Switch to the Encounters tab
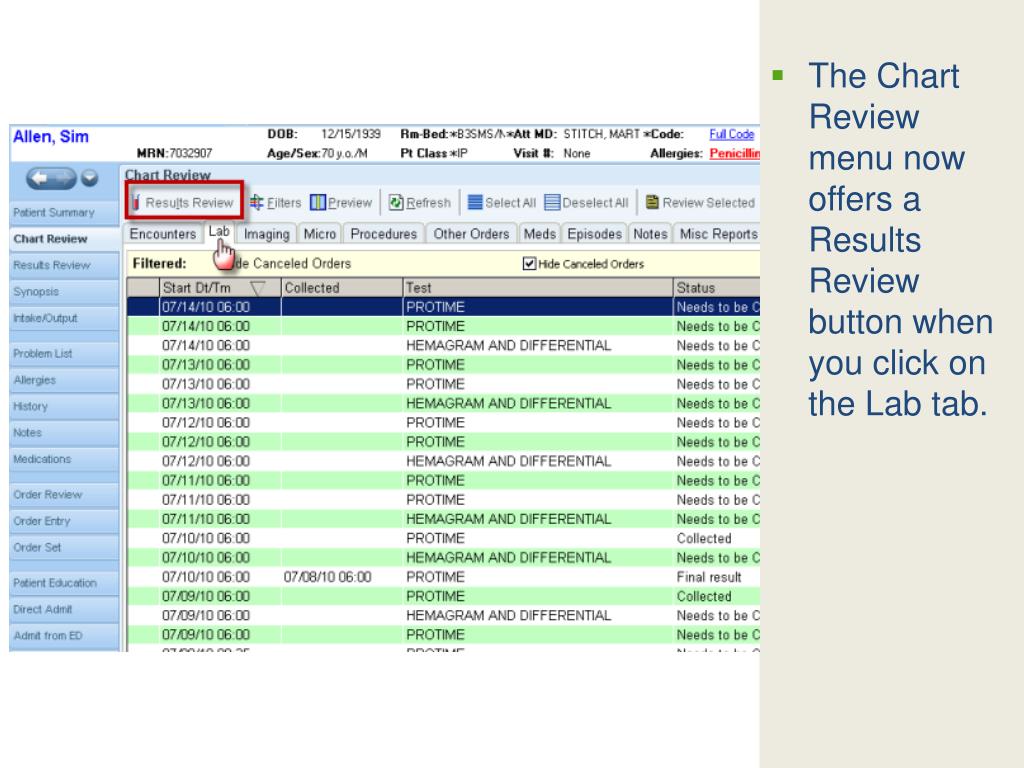 tap(163, 234)
